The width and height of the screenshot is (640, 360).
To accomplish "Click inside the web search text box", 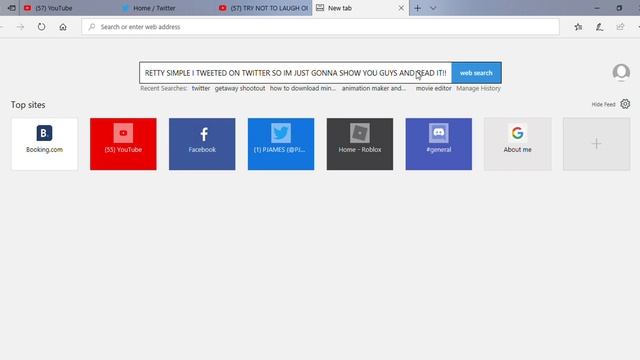I will tap(296, 73).
